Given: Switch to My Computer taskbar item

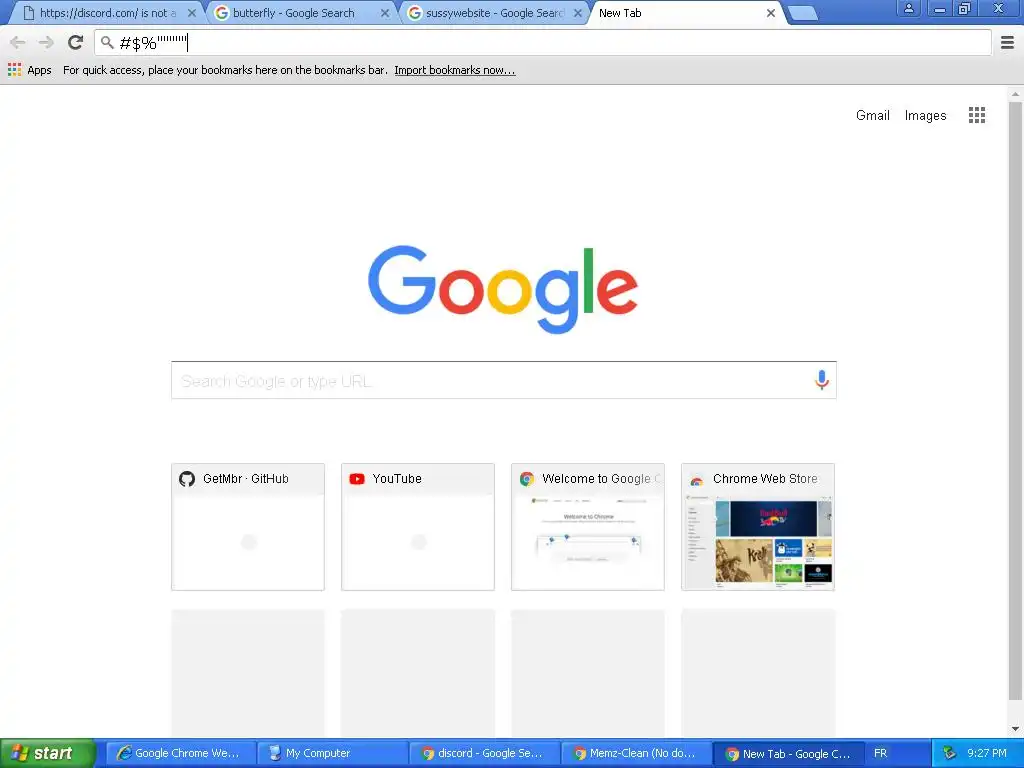Looking at the screenshot, I should pos(332,753).
